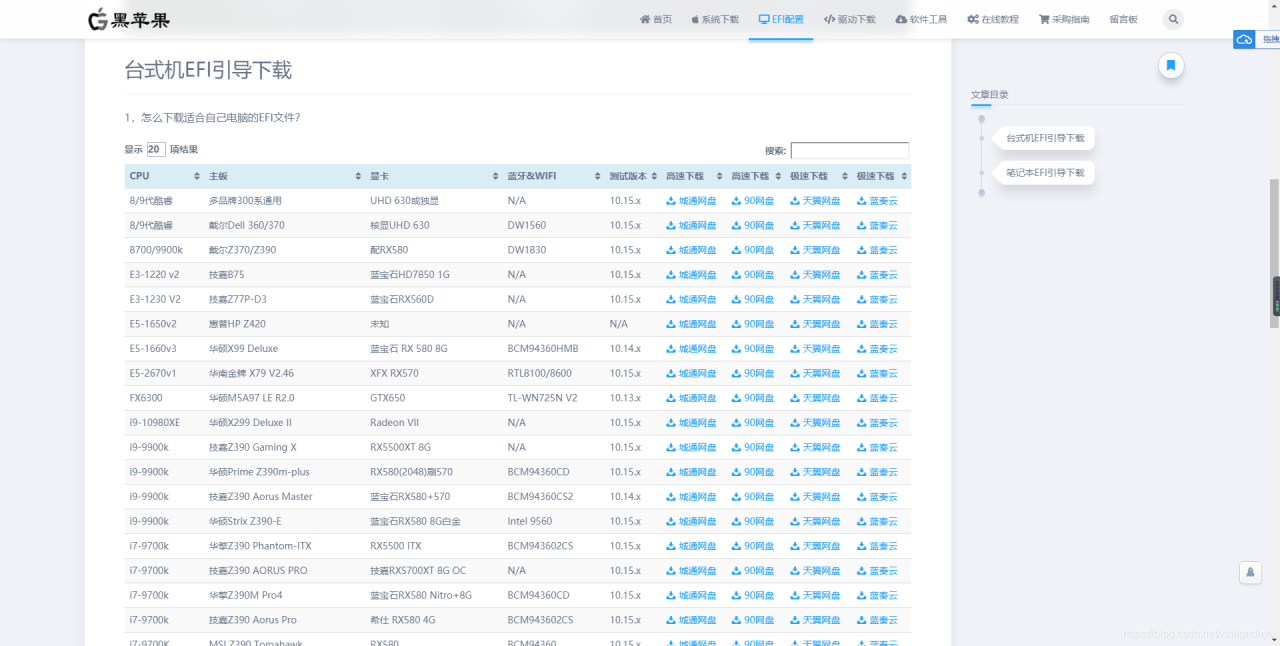Switch to the EFI配置 tab
The image size is (1280, 646).
[780, 18]
